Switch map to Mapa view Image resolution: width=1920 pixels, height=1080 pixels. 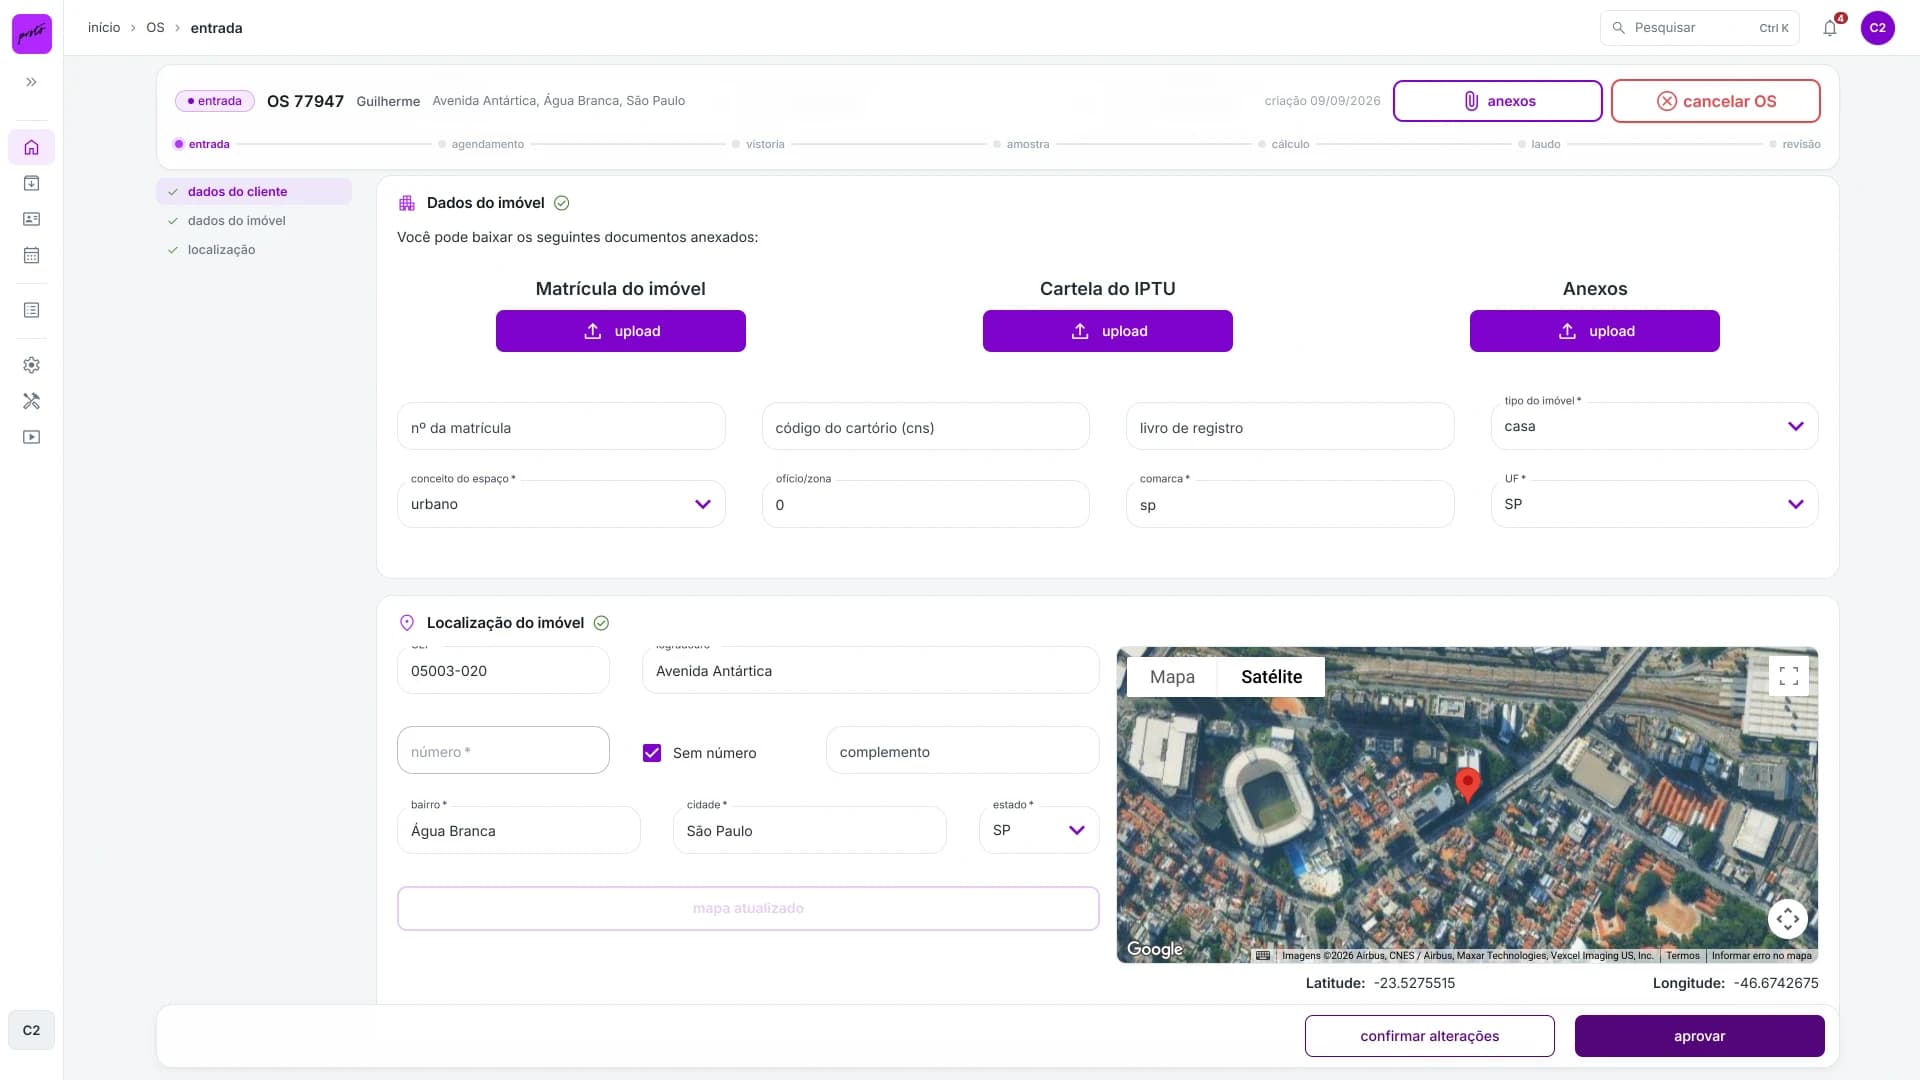(x=1172, y=677)
